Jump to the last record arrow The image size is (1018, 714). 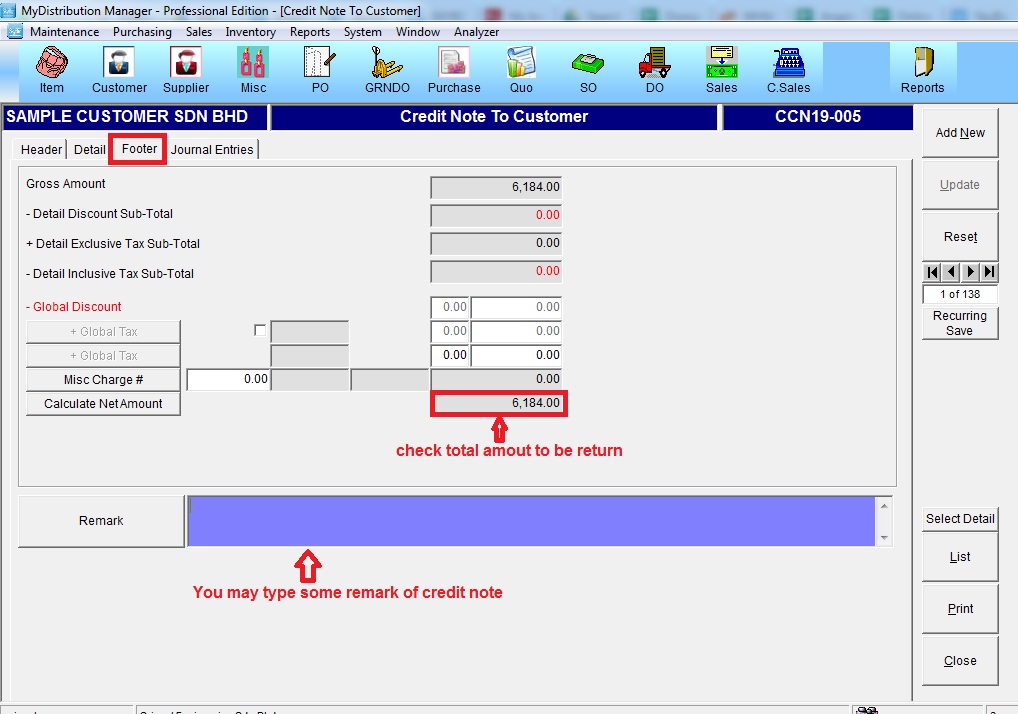click(989, 272)
